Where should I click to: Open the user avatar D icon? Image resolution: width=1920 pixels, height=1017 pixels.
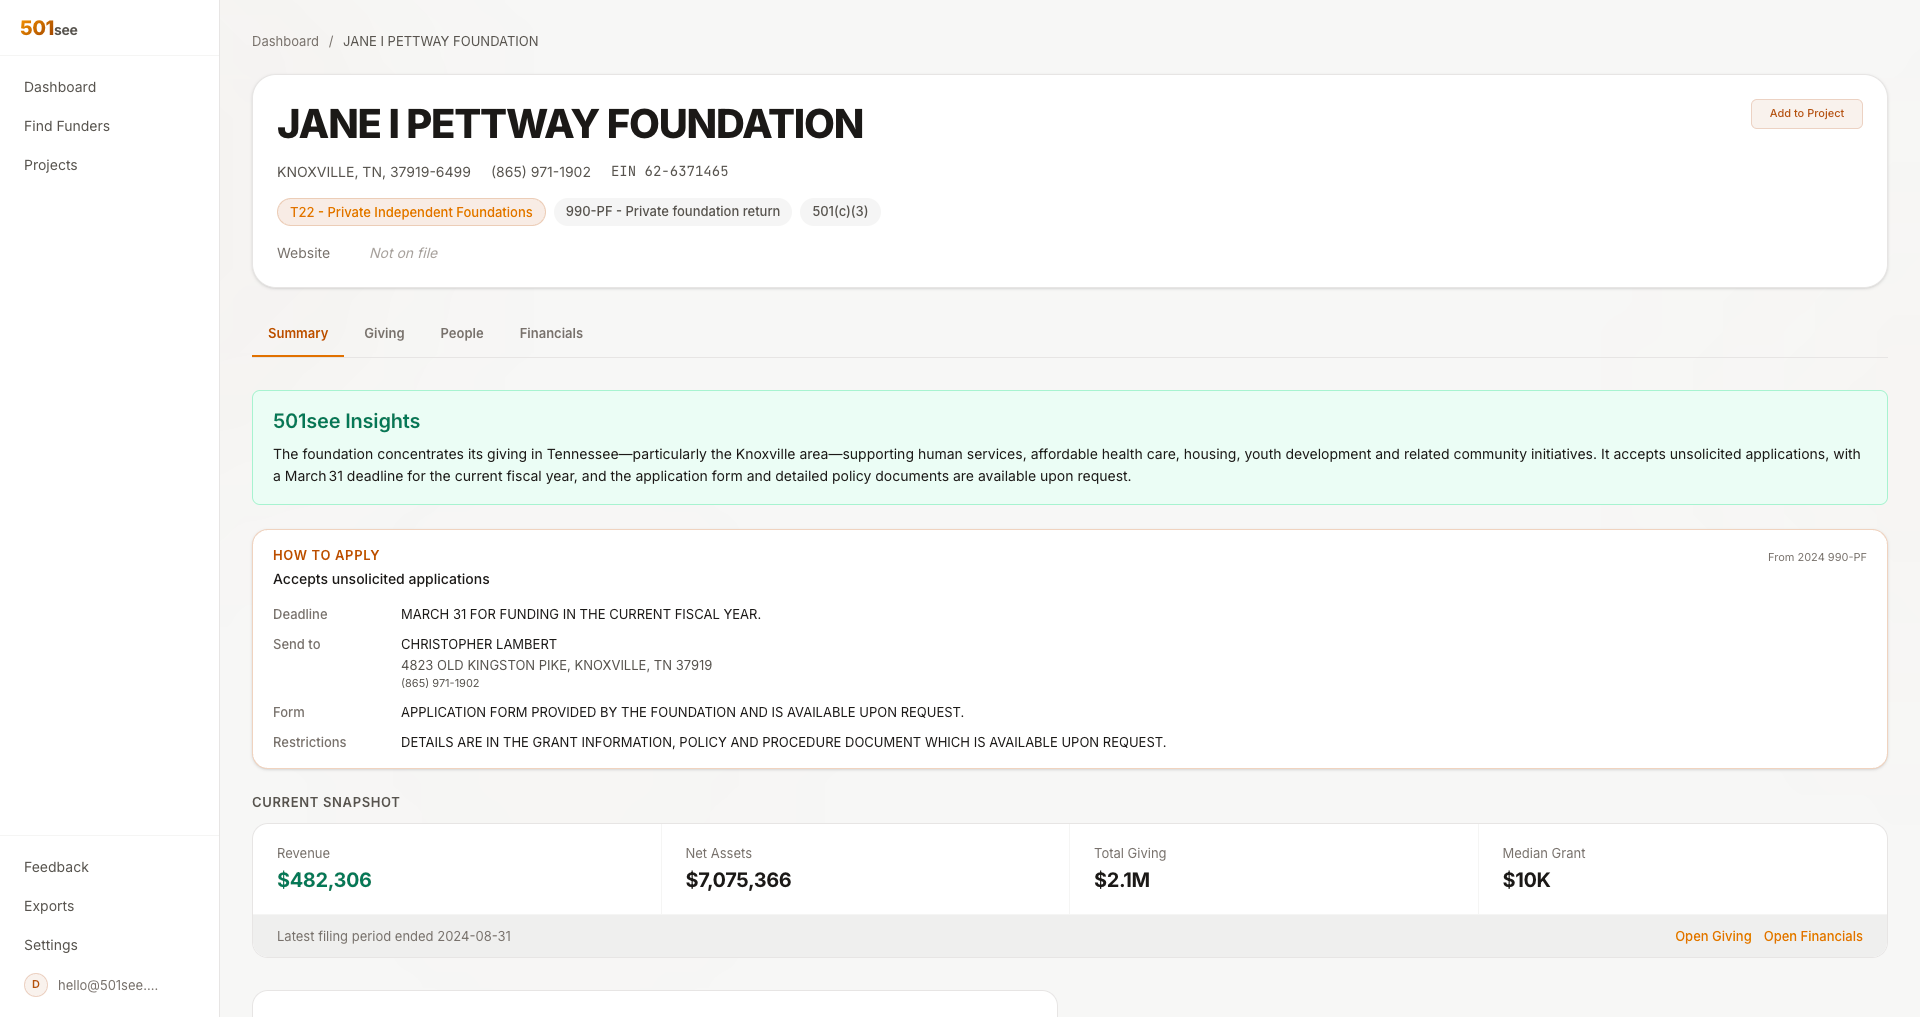pyautogui.click(x=36, y=985)
